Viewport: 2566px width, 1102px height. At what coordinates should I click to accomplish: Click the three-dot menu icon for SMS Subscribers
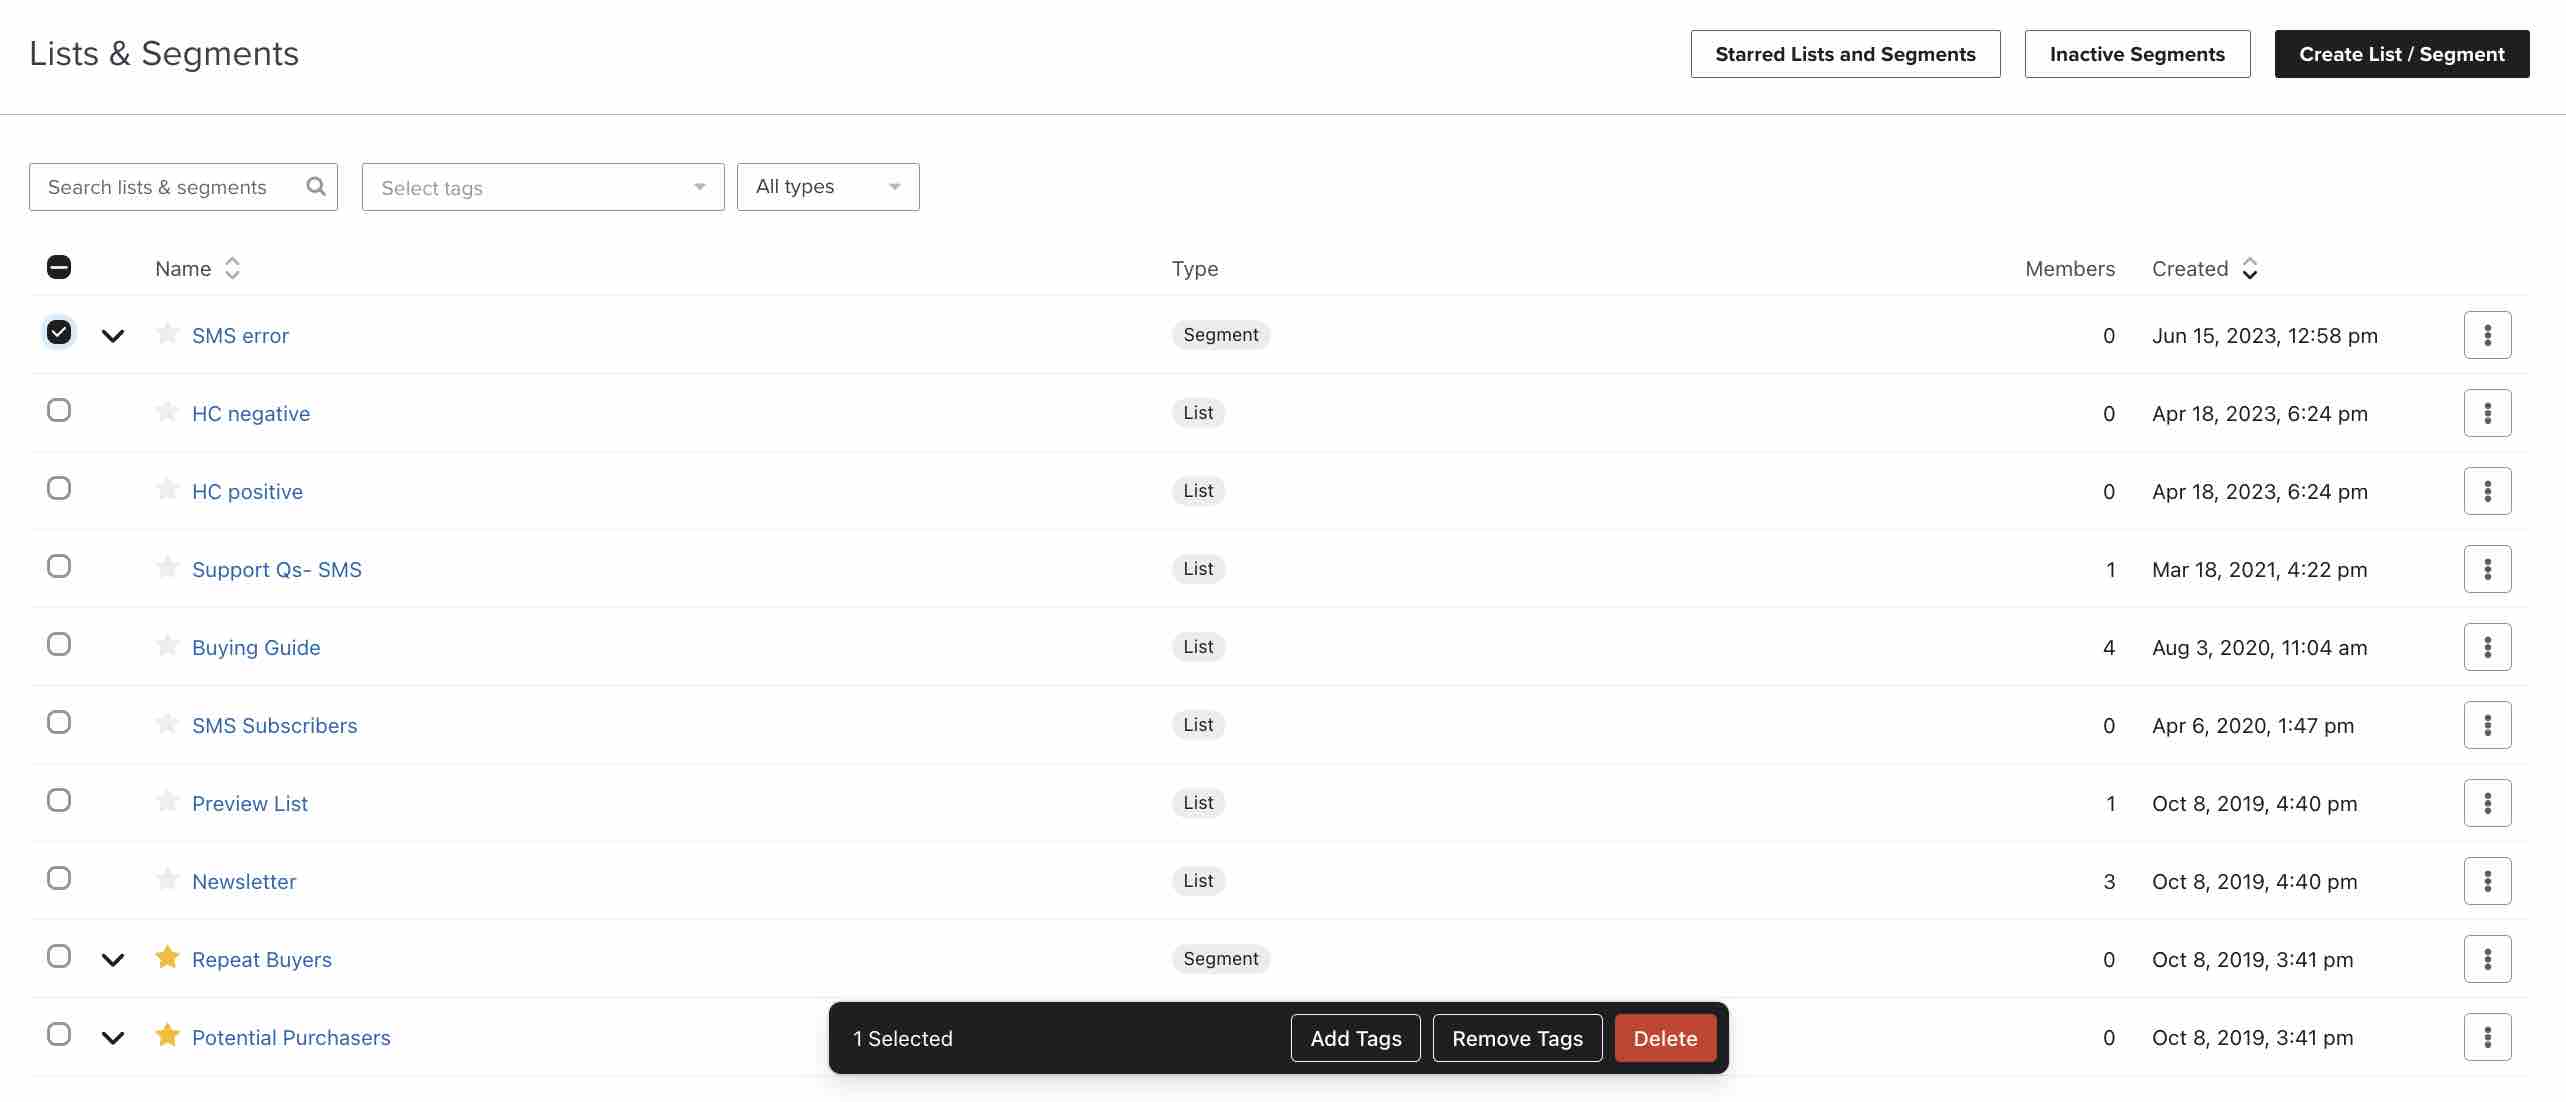coord(2487,724)
